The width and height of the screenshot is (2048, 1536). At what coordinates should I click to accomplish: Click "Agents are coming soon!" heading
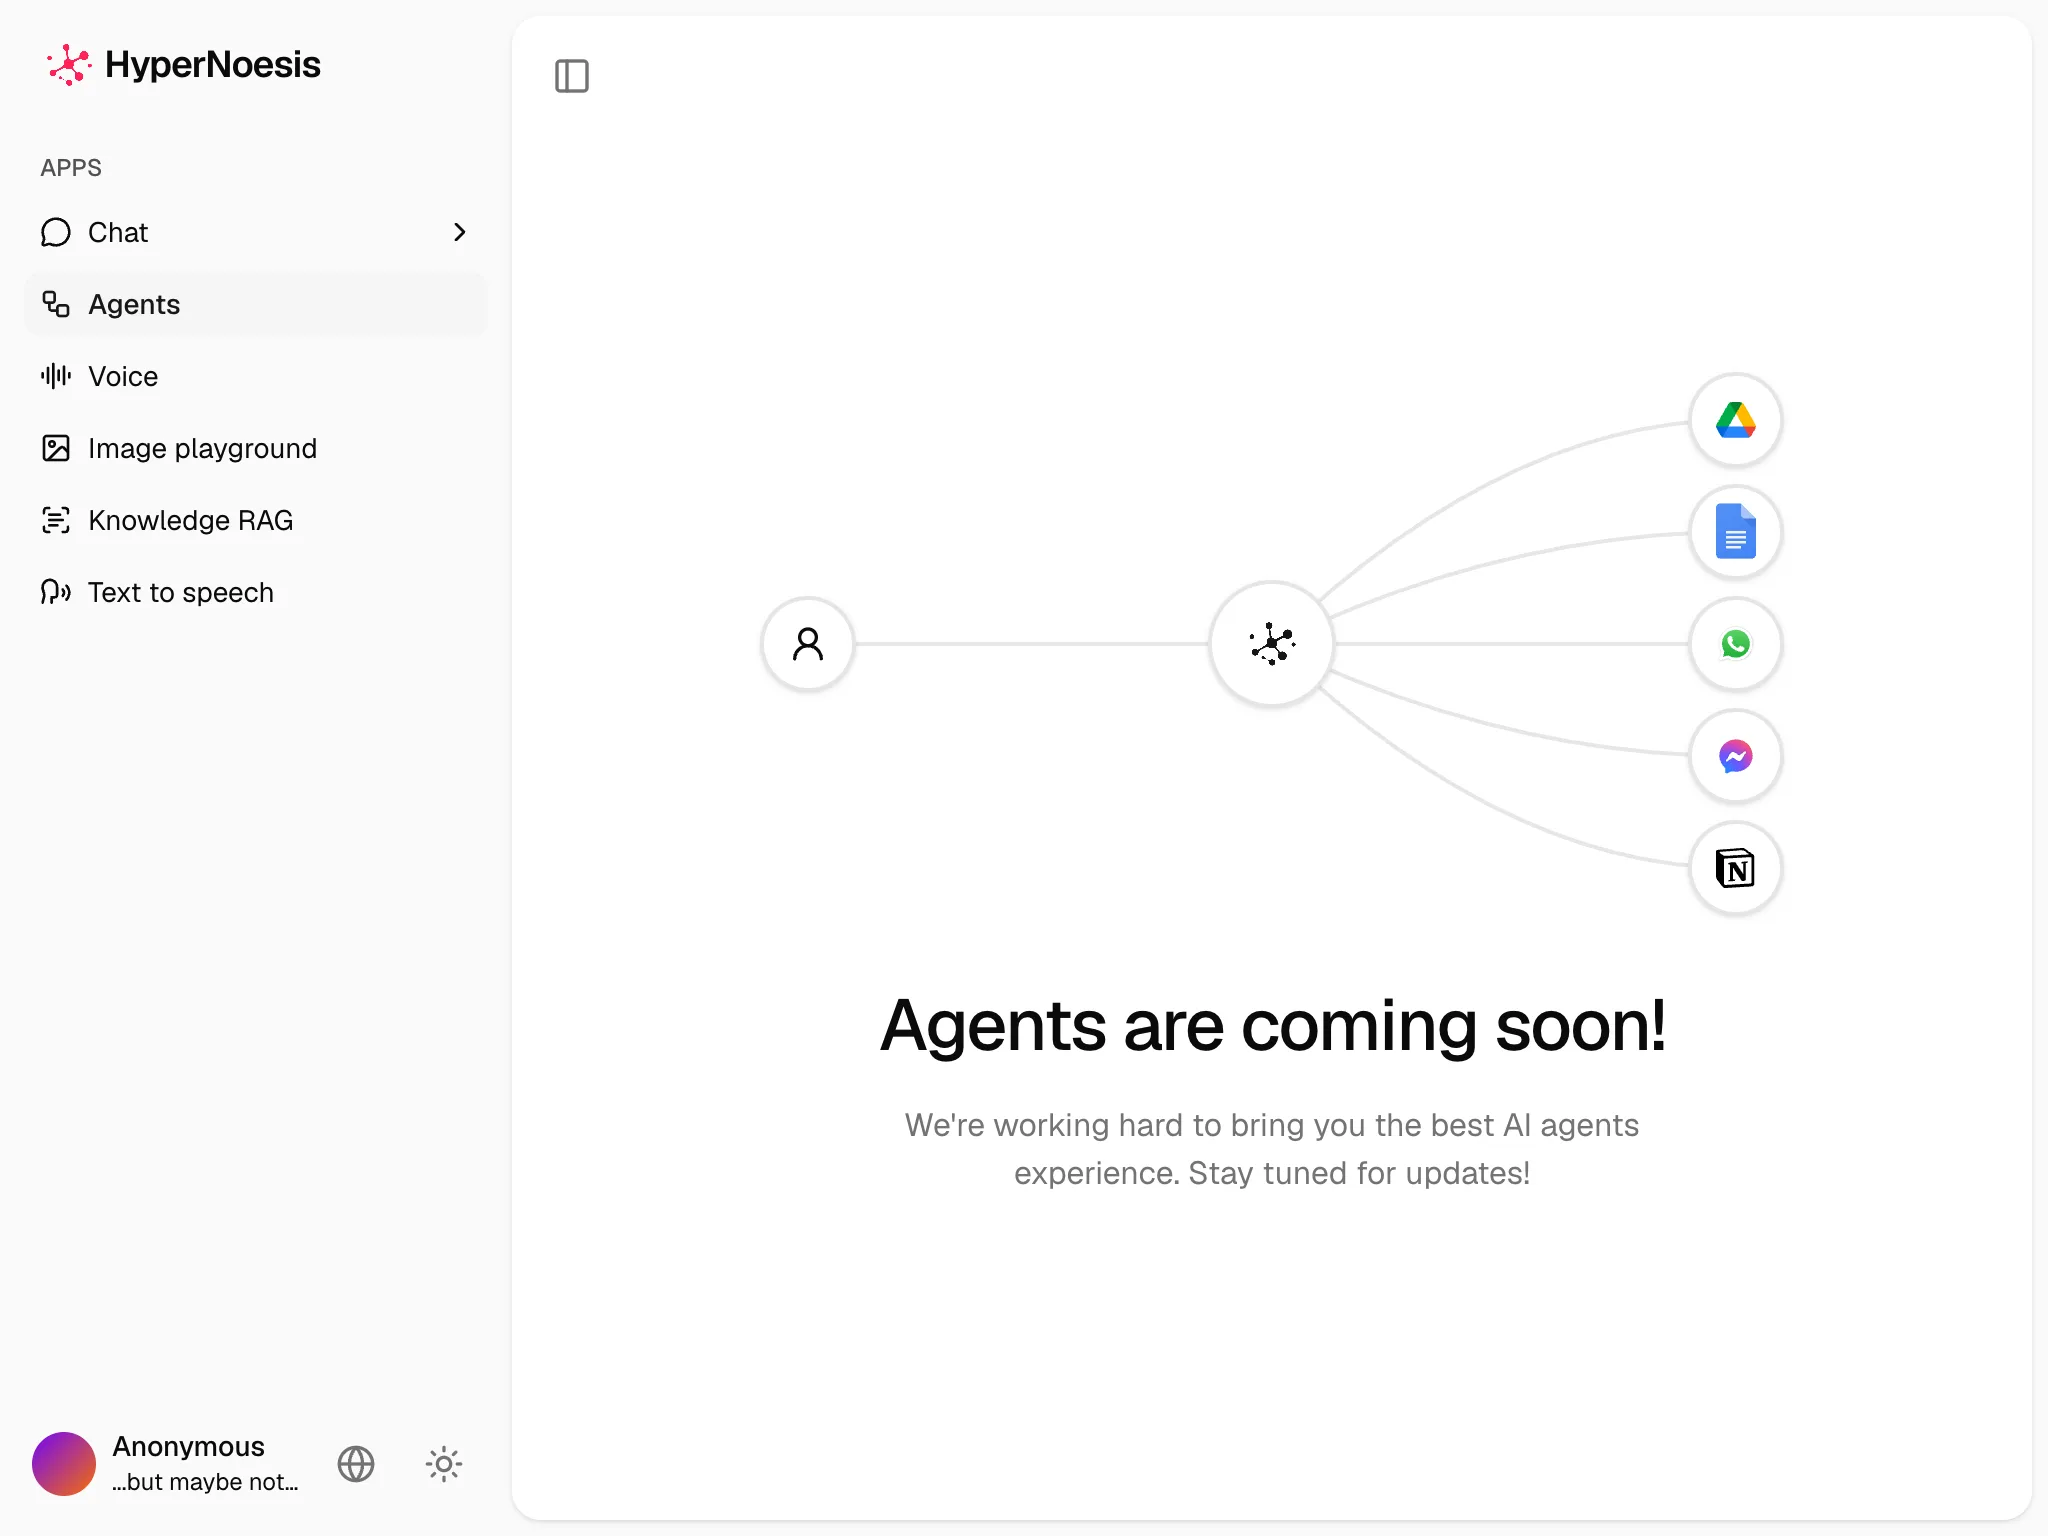(1272, 1026)
